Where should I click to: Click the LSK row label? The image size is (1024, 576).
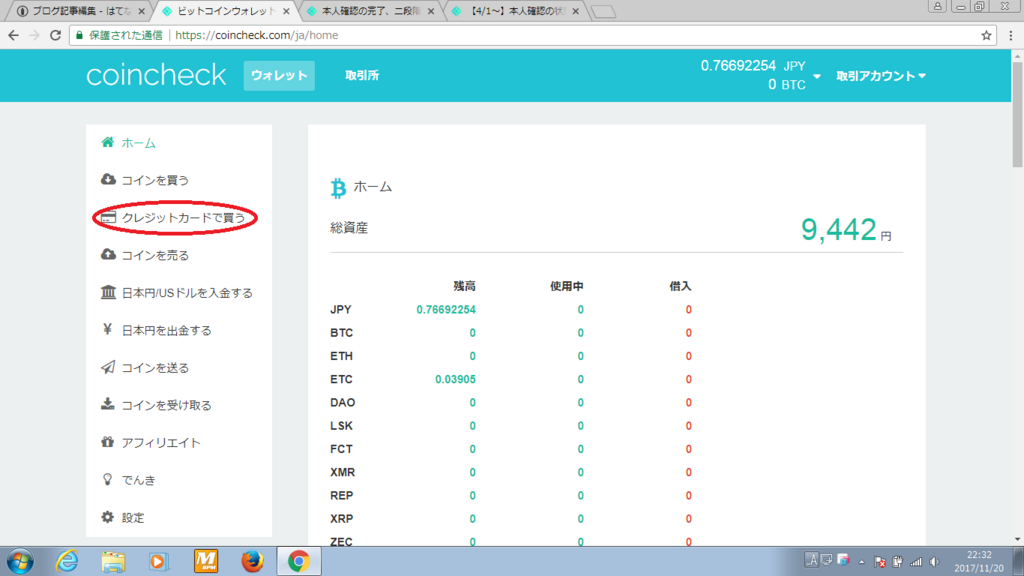coord(342,426)
